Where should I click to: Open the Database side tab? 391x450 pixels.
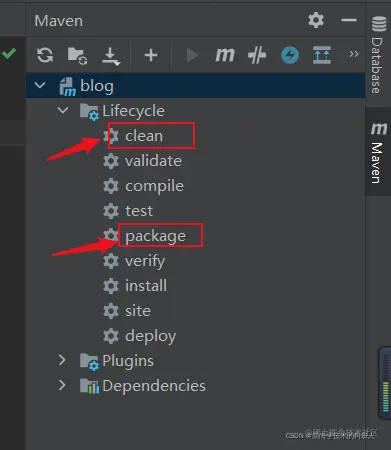(378, 55)
